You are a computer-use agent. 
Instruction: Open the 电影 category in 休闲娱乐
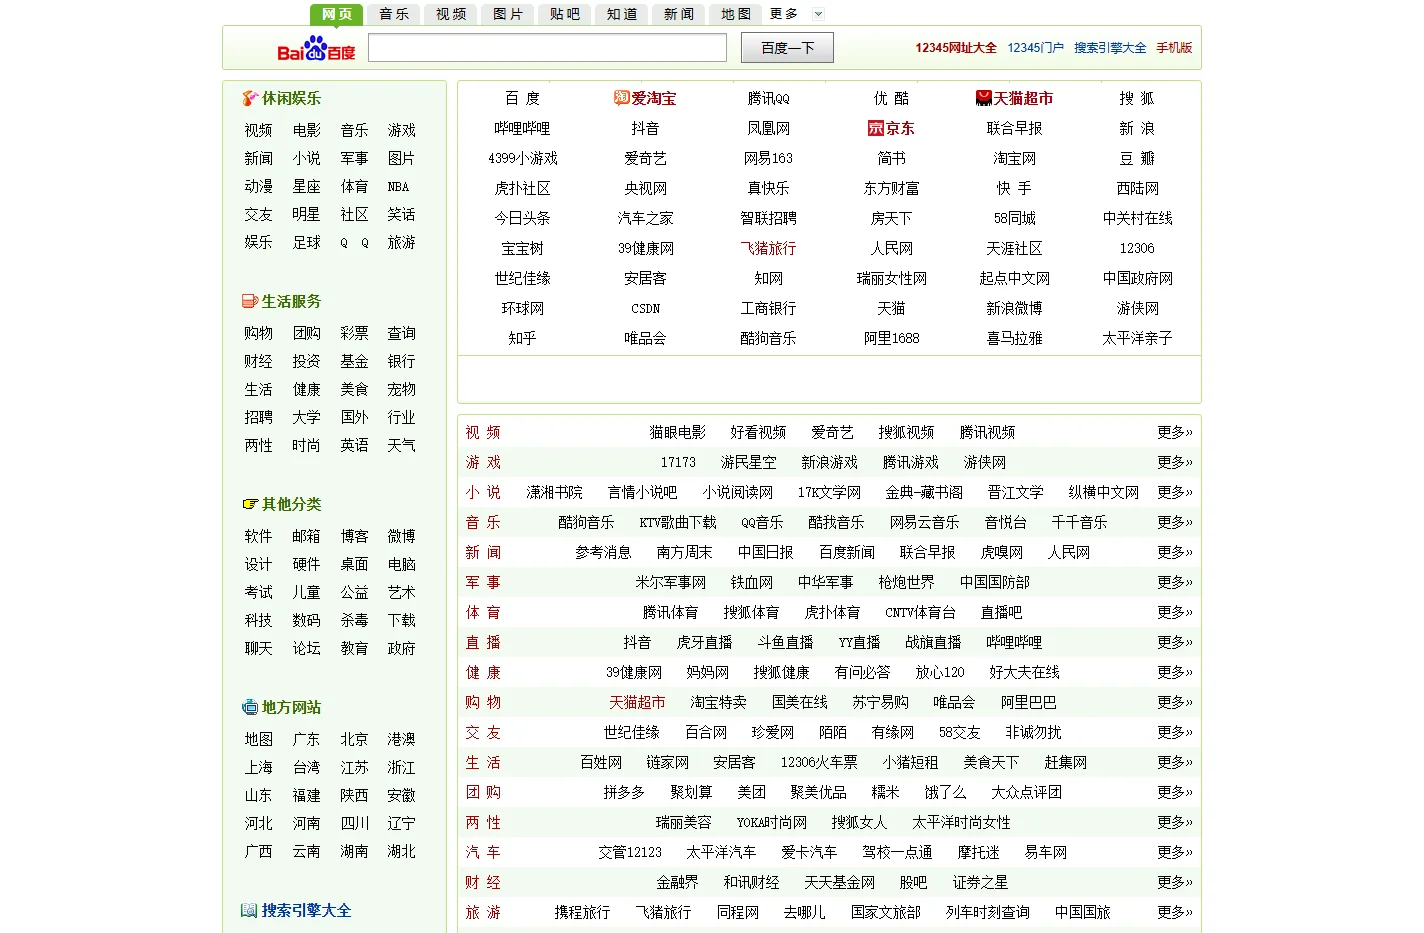click(x=306, y=130)
